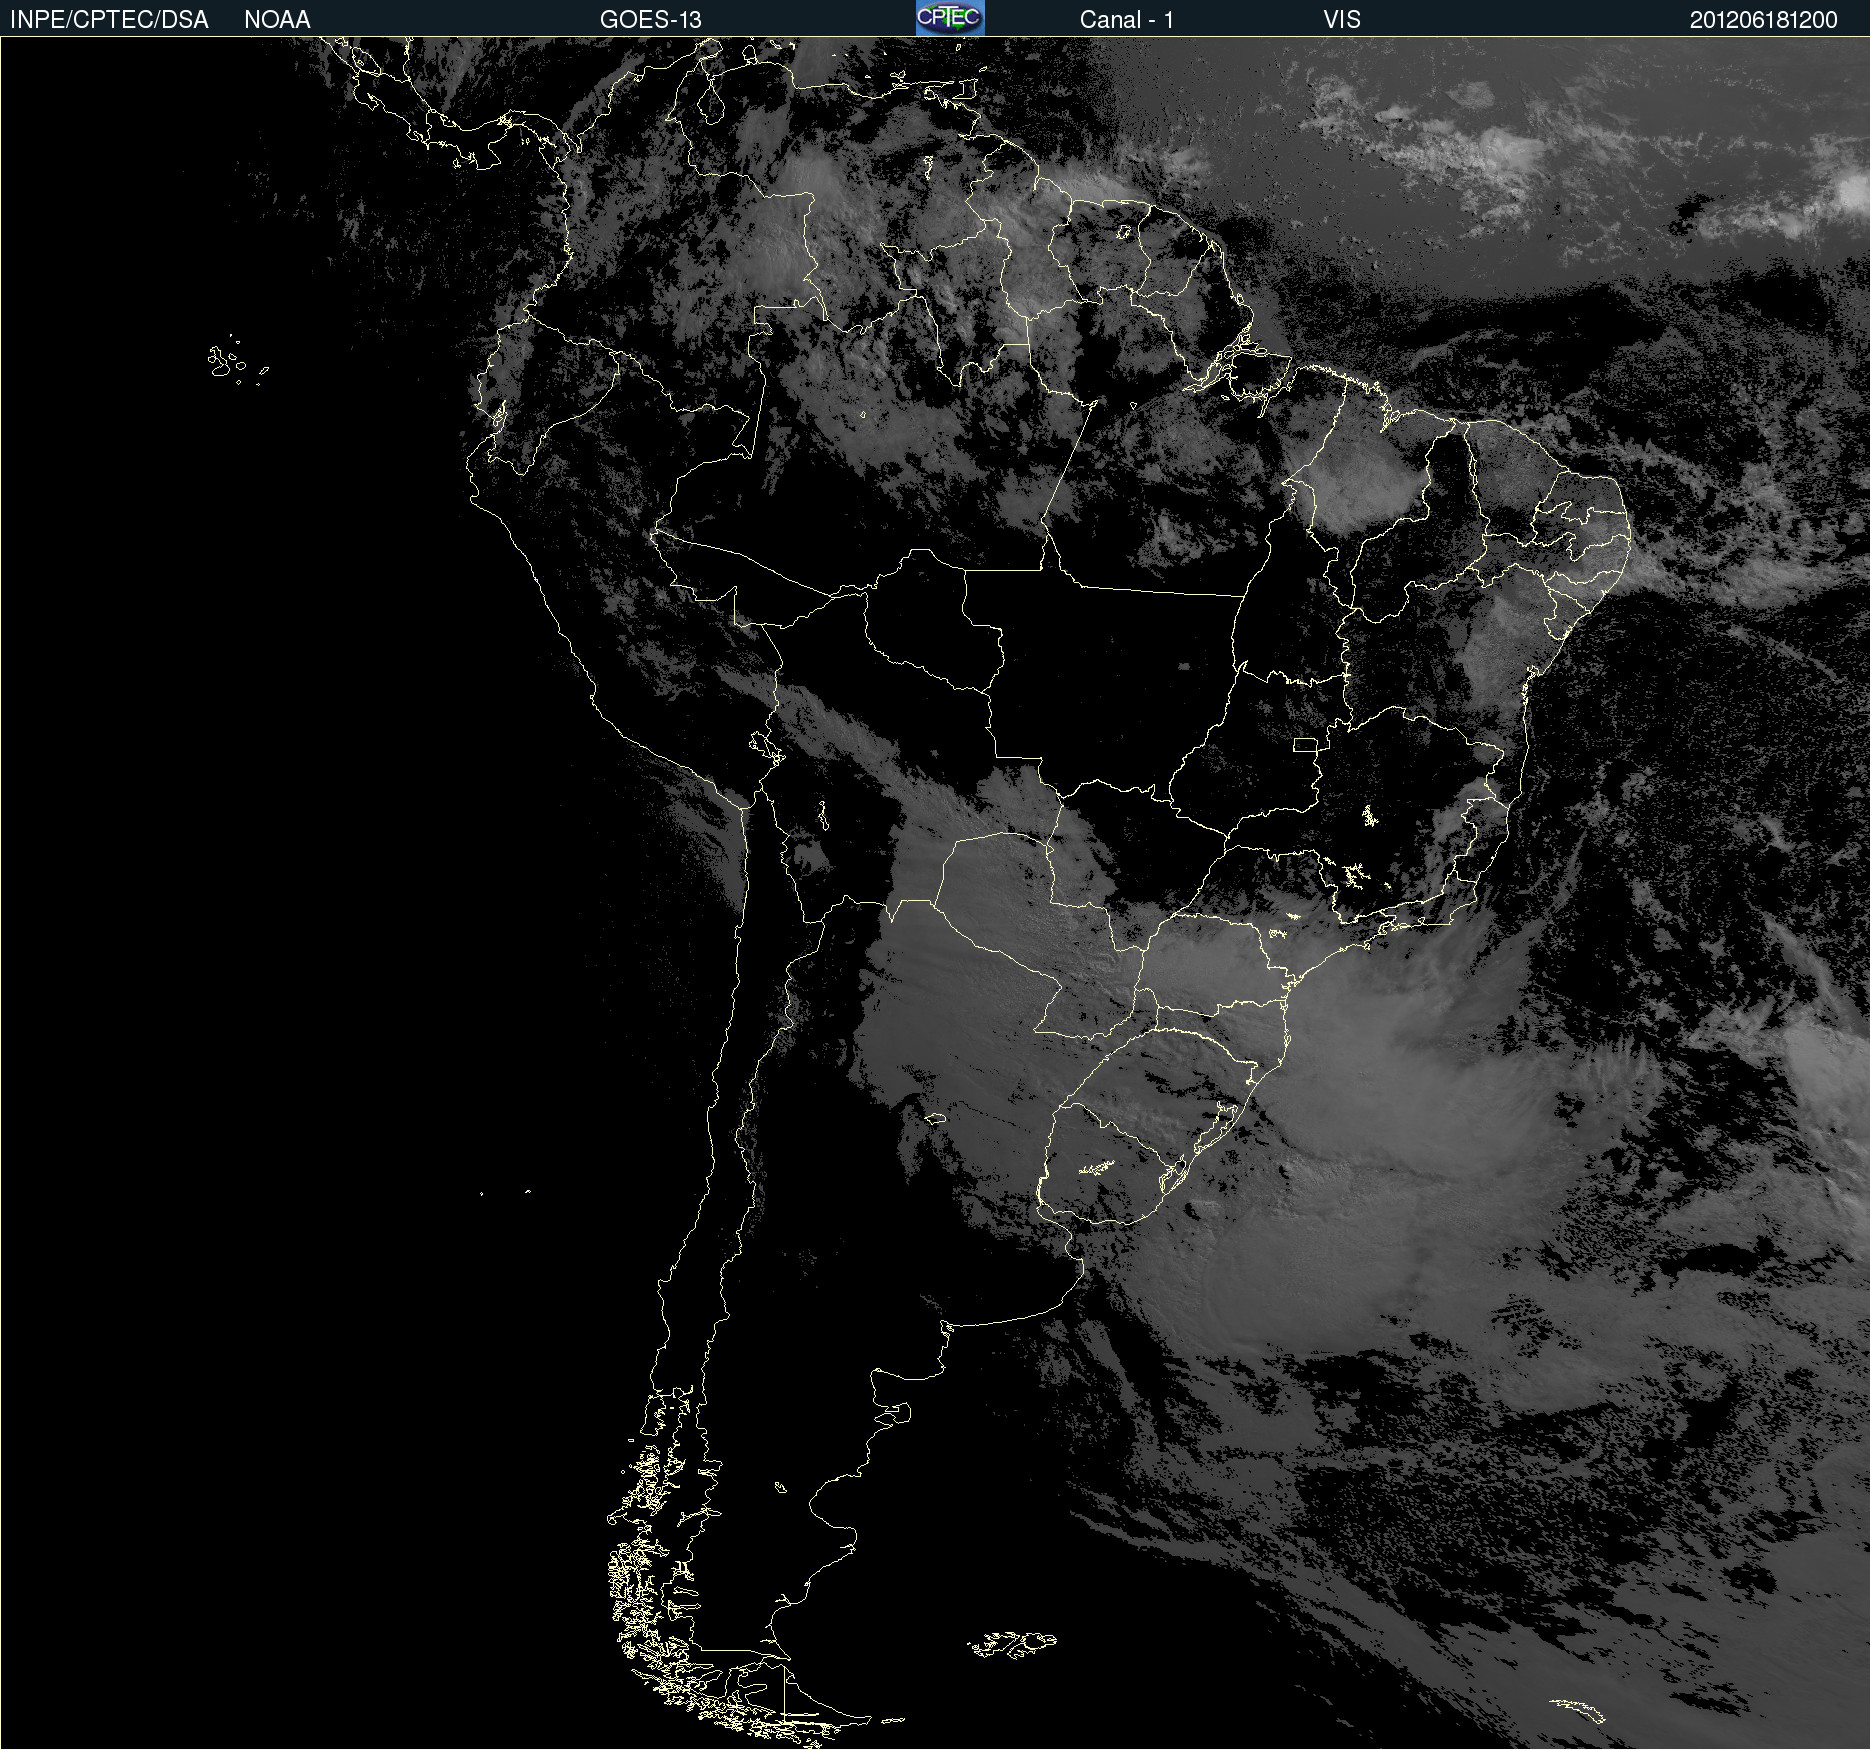Click the NOAA label in the header
The image size is (1870, 1750).
pos(277,20)
